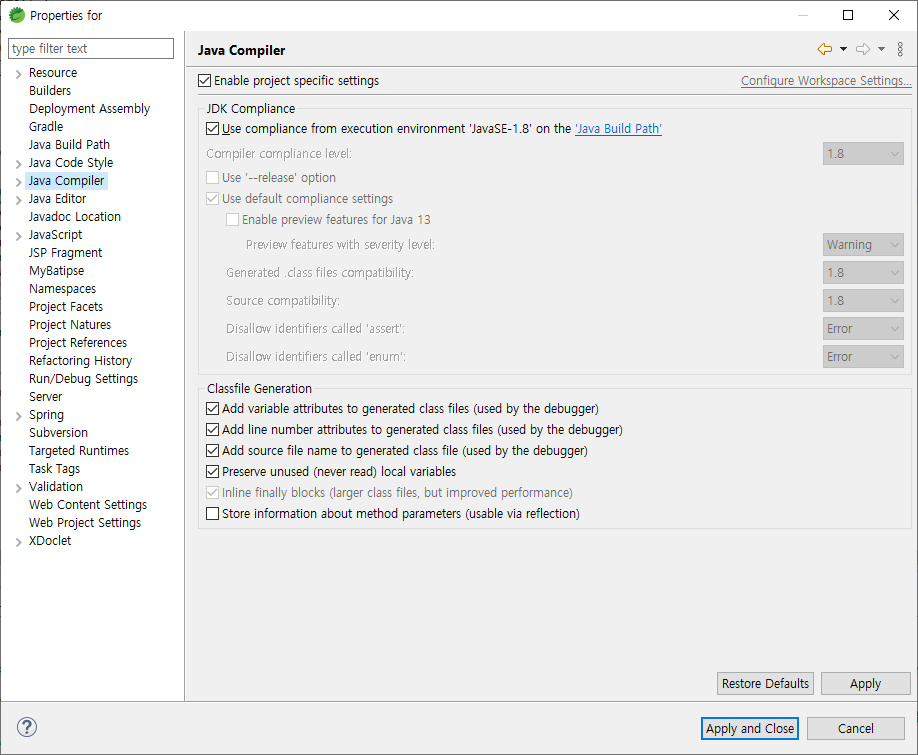Open Disallow identifiers called 'assert' dropdown
The image size is (918, 755).
click(x=863, y=329)
